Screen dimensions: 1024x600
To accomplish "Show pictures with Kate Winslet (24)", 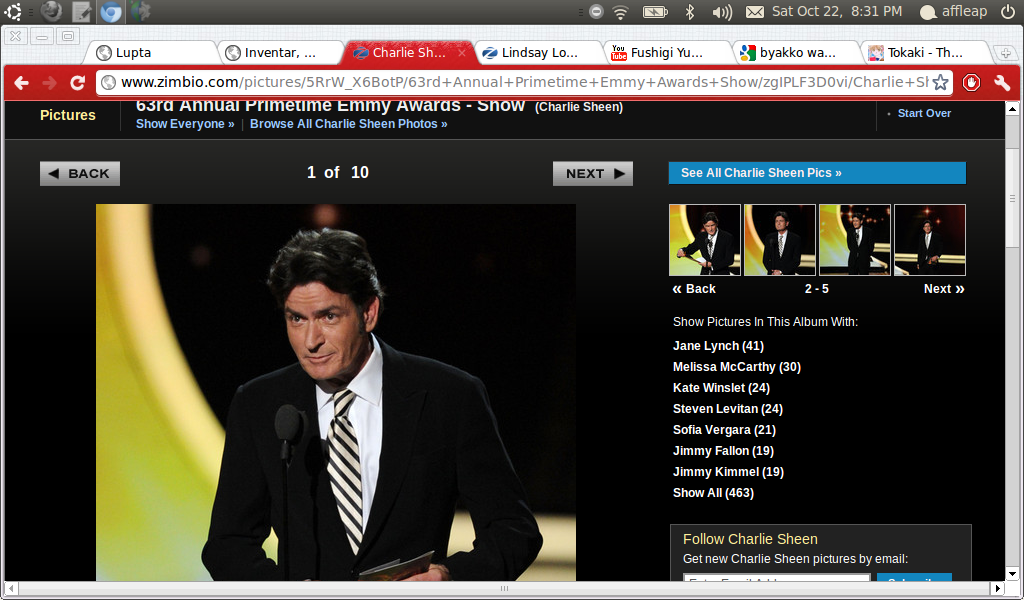I will click(x=721, y=388).
